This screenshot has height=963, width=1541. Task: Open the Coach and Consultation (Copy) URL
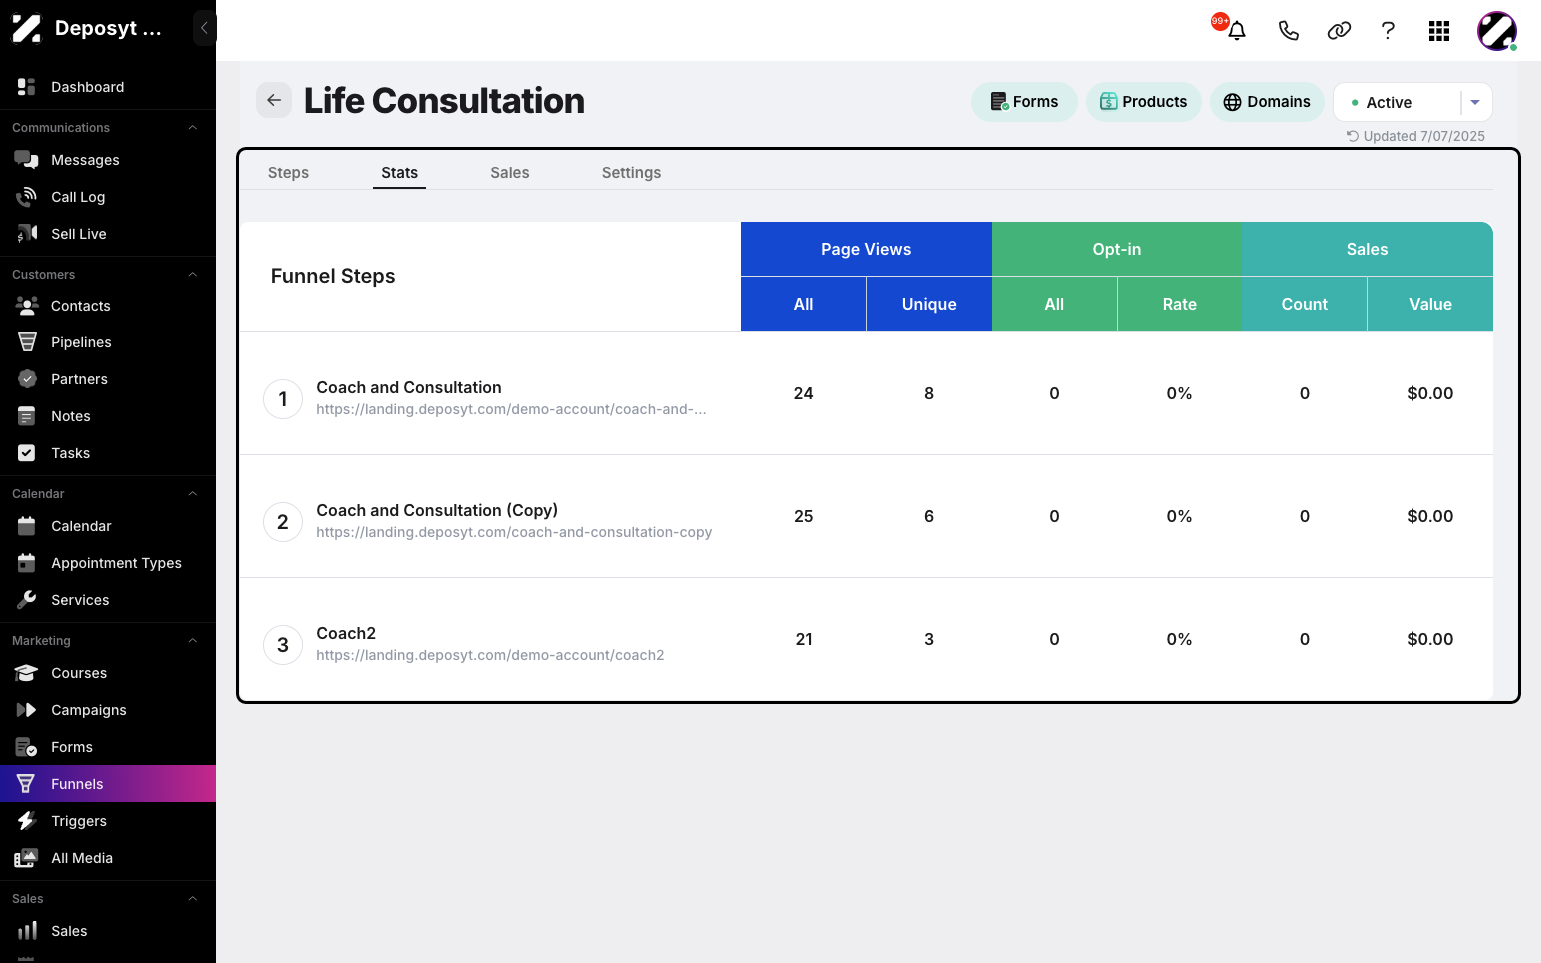[514, 532]
